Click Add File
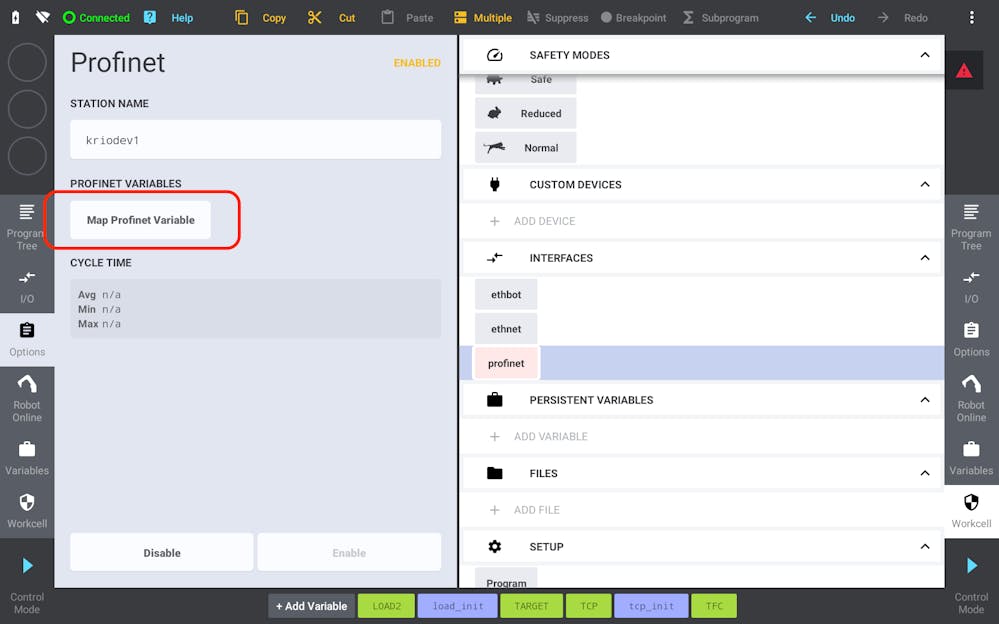Viewport: 999px width, 624px height. [x=524, y=510]
